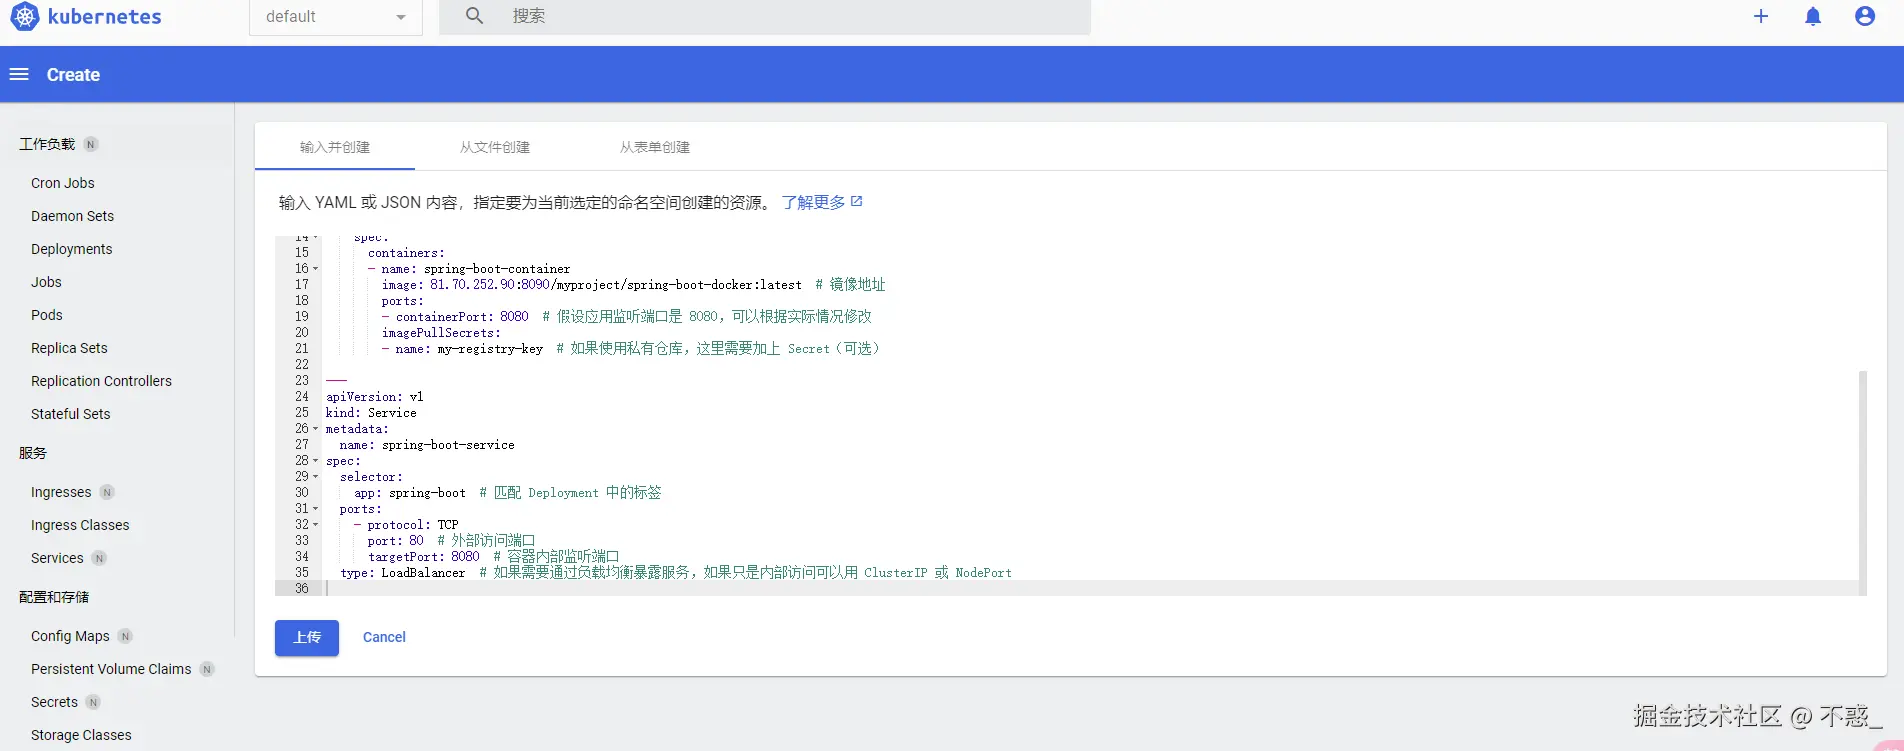The height and width of the screenshot is (751, 1904).
Task: Click the external link icon beside 了解更多
Action: [856, 201]
